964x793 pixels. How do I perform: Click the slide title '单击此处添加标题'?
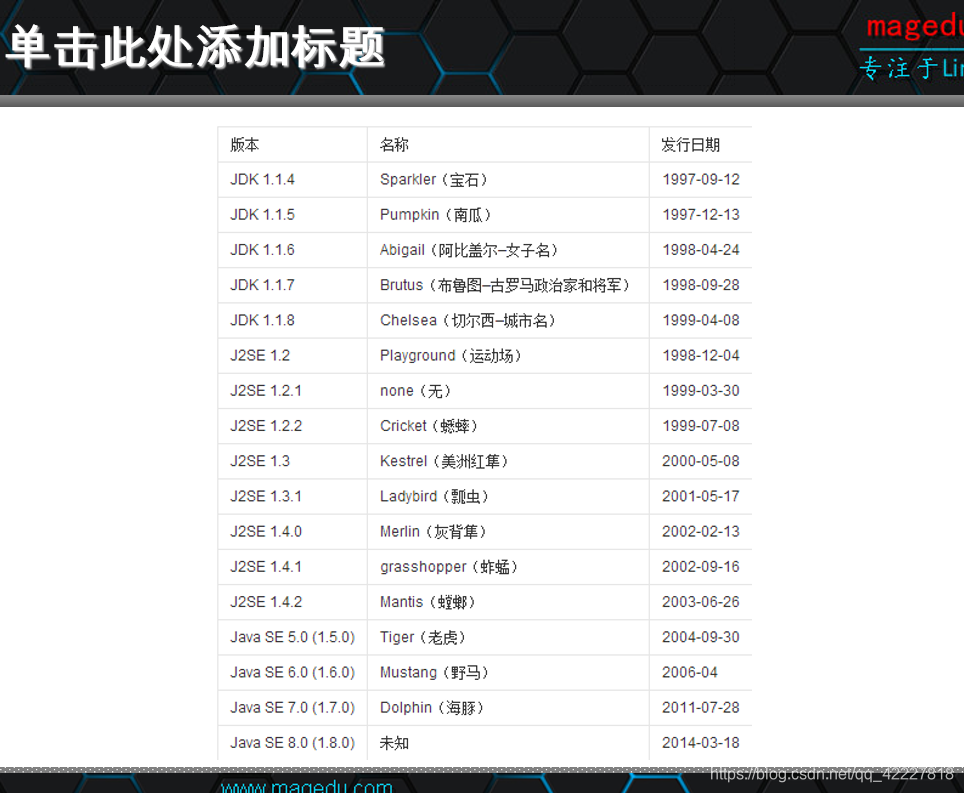click(196, 47)
